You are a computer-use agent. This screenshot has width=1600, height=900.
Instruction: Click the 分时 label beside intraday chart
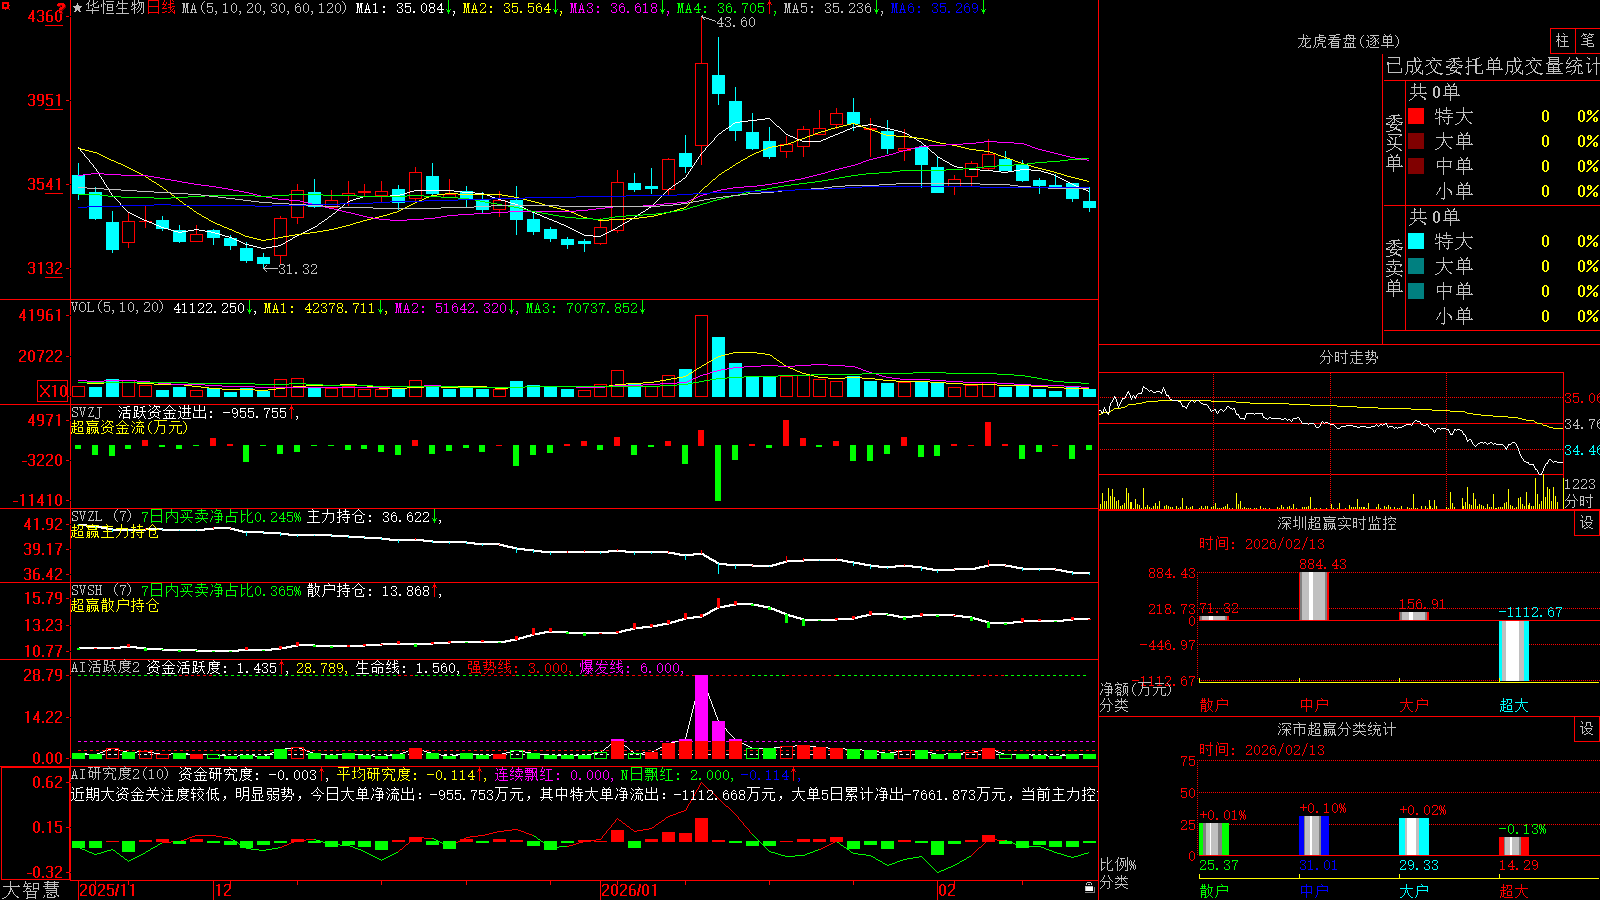coord(1579,500)
